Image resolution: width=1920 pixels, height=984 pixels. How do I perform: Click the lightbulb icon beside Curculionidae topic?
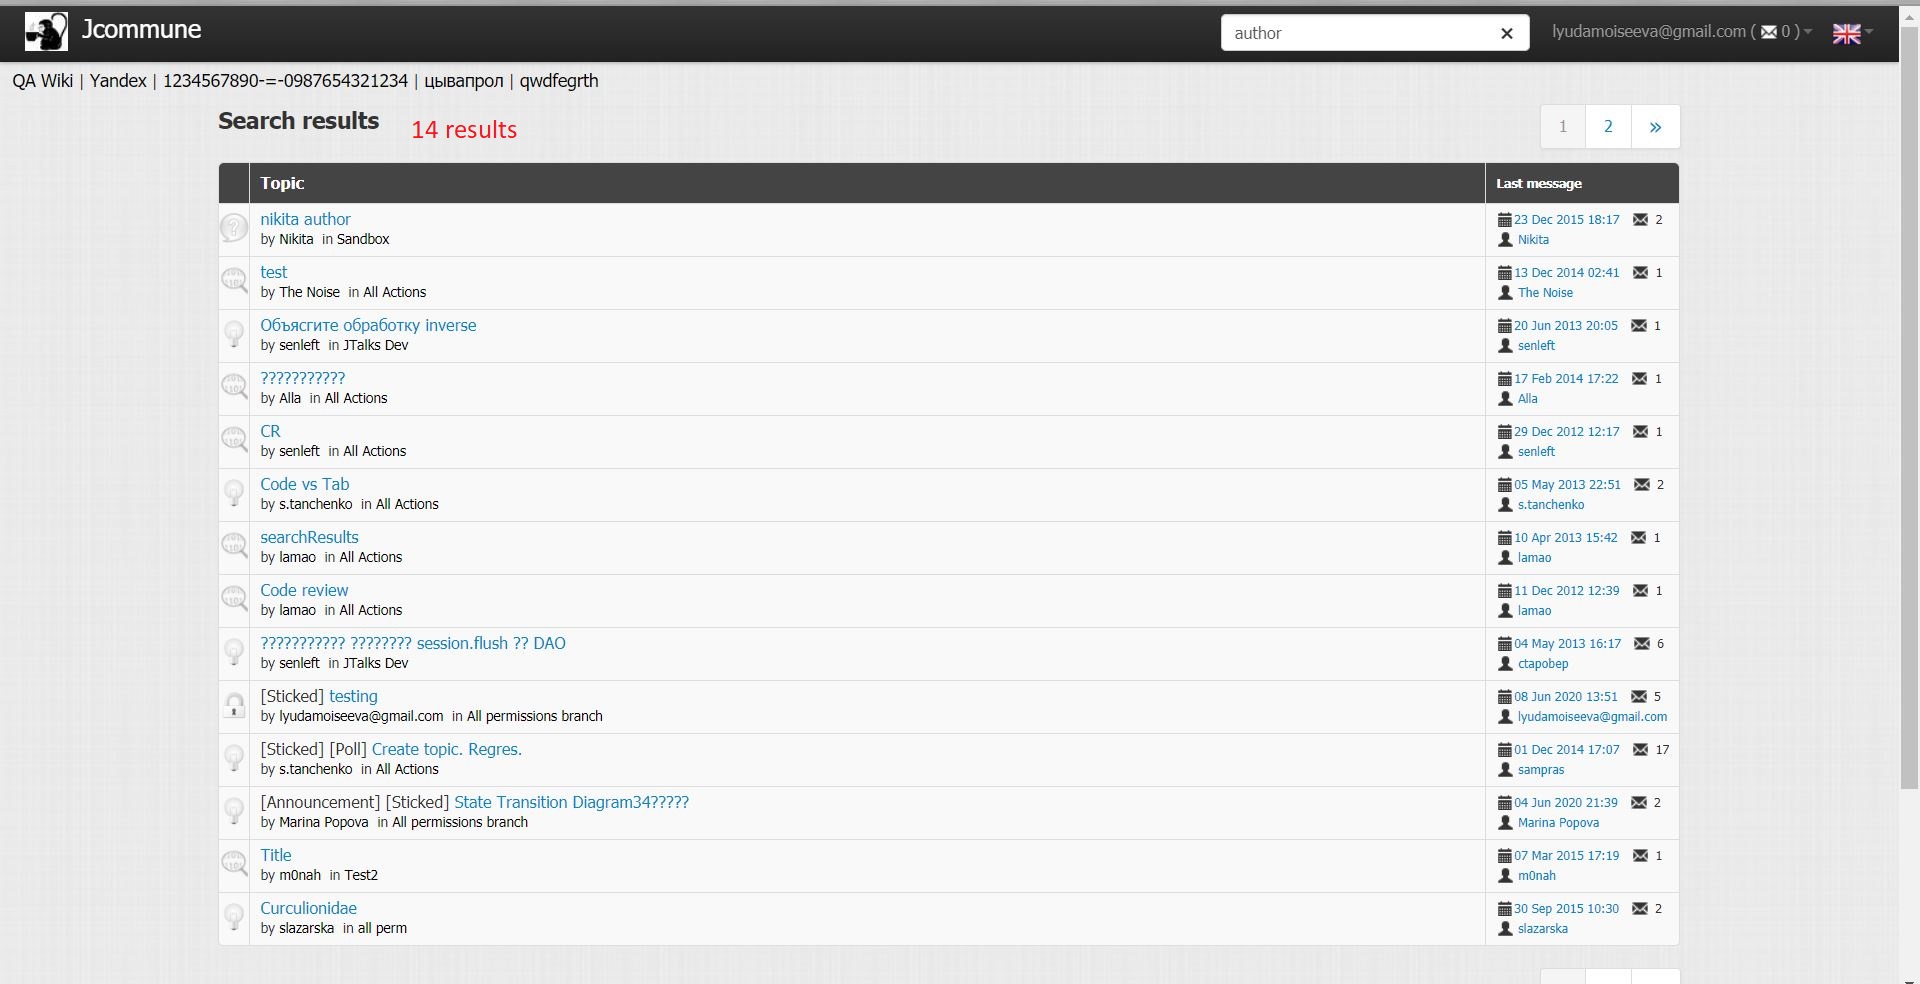[x=234, y=917]
